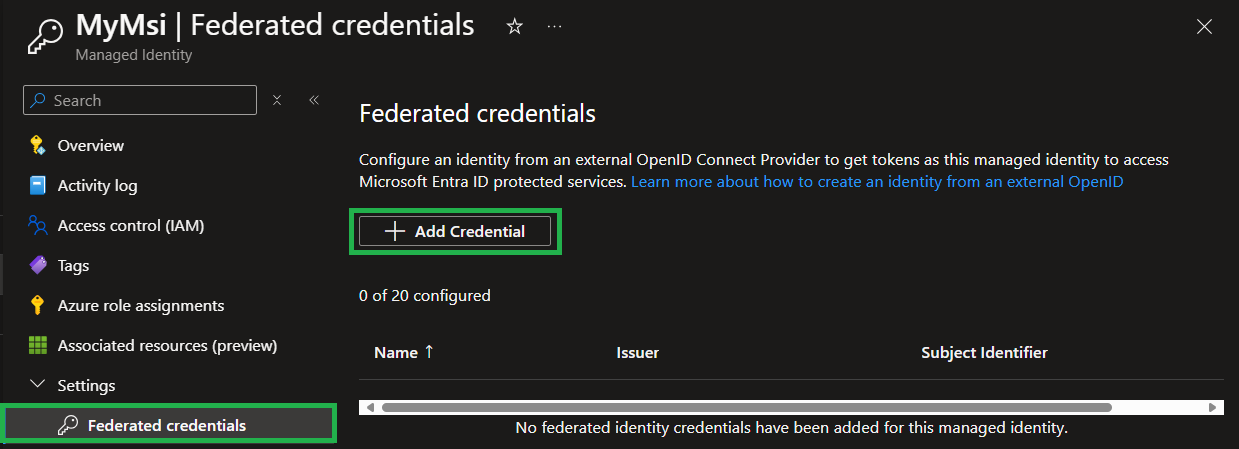The width and height of the screenshot is (1239, 449).
Task: Open the more options ellipsis menu
Action: 555,27
